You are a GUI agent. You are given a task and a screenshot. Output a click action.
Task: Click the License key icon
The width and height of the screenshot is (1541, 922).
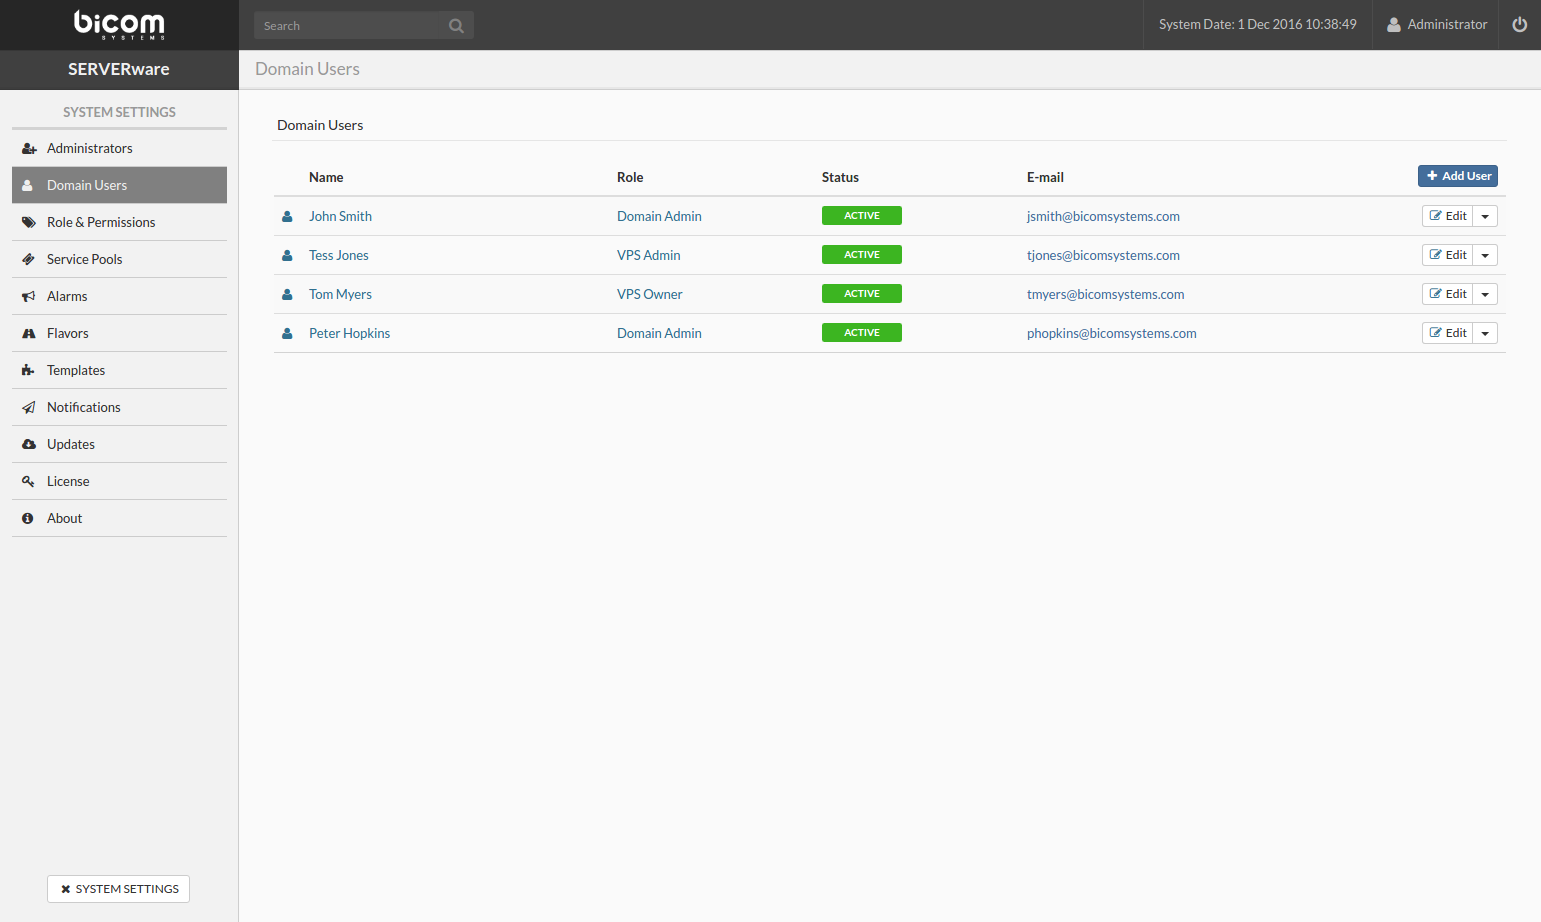(28, 481)
